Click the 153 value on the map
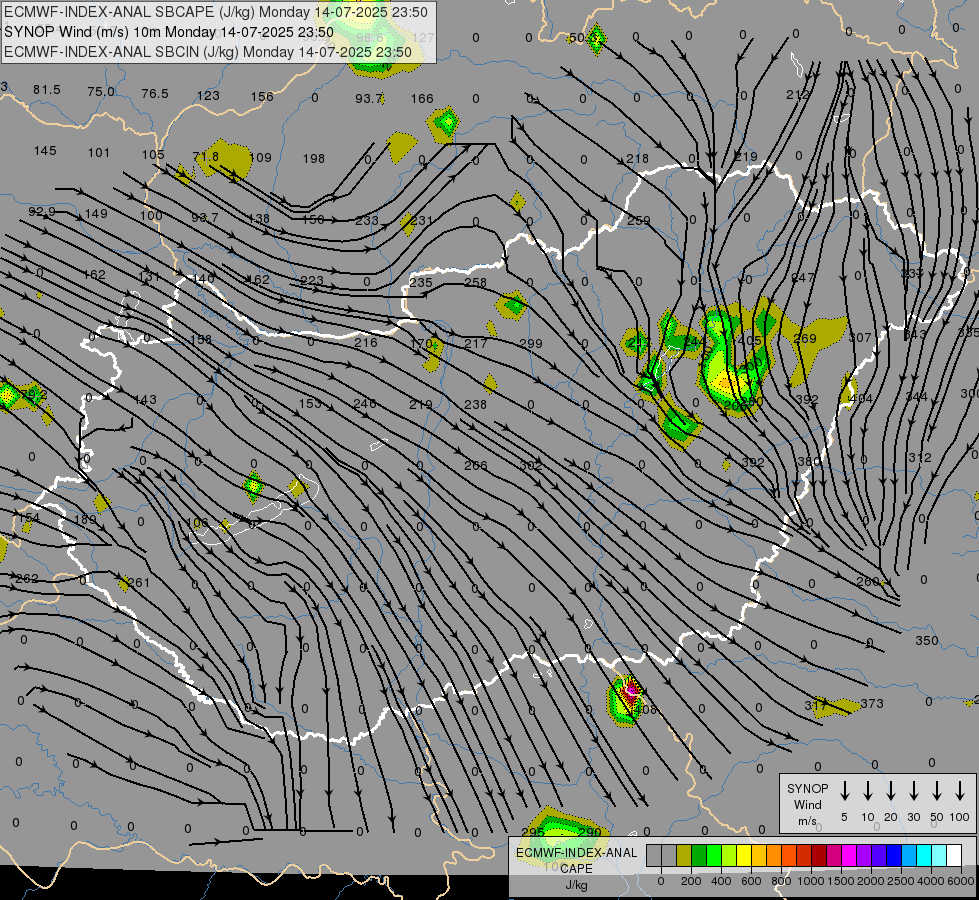 [x=310, y=403]
